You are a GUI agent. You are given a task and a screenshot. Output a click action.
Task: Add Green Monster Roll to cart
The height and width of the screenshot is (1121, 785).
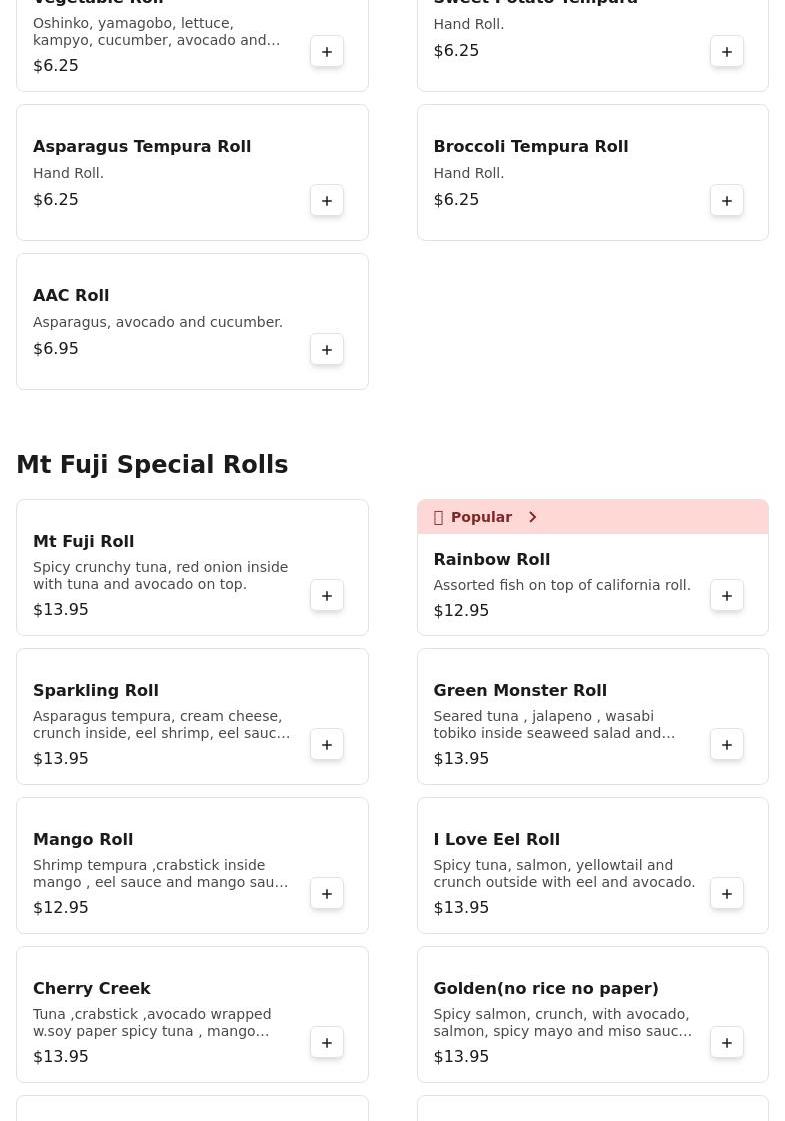click(x=727, y=745)
